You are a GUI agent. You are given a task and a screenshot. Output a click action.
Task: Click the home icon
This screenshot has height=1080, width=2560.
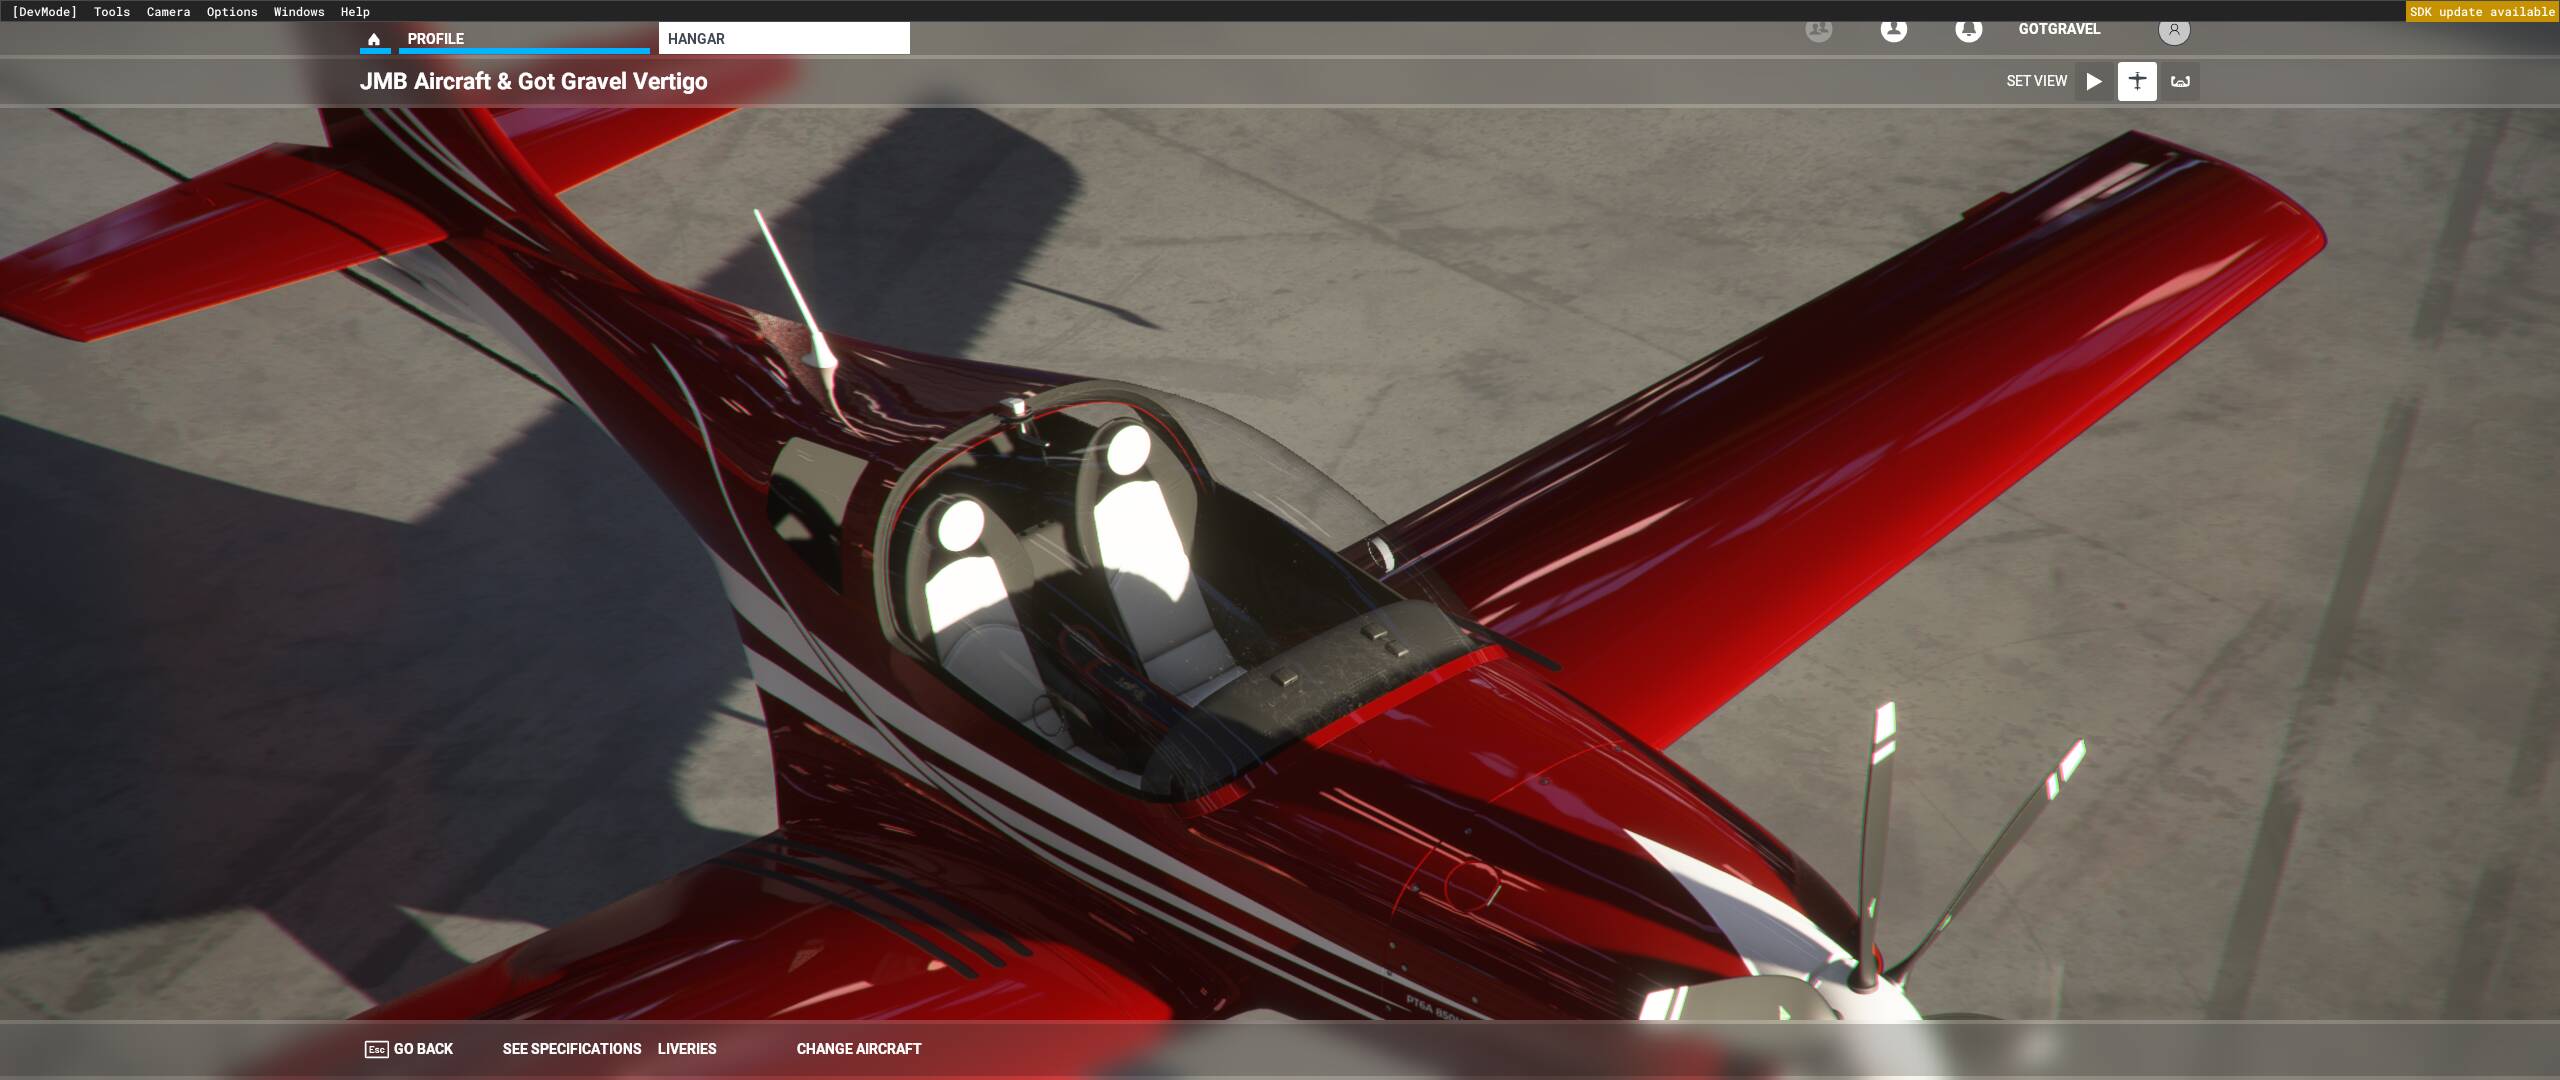click(x=374, y=39)
